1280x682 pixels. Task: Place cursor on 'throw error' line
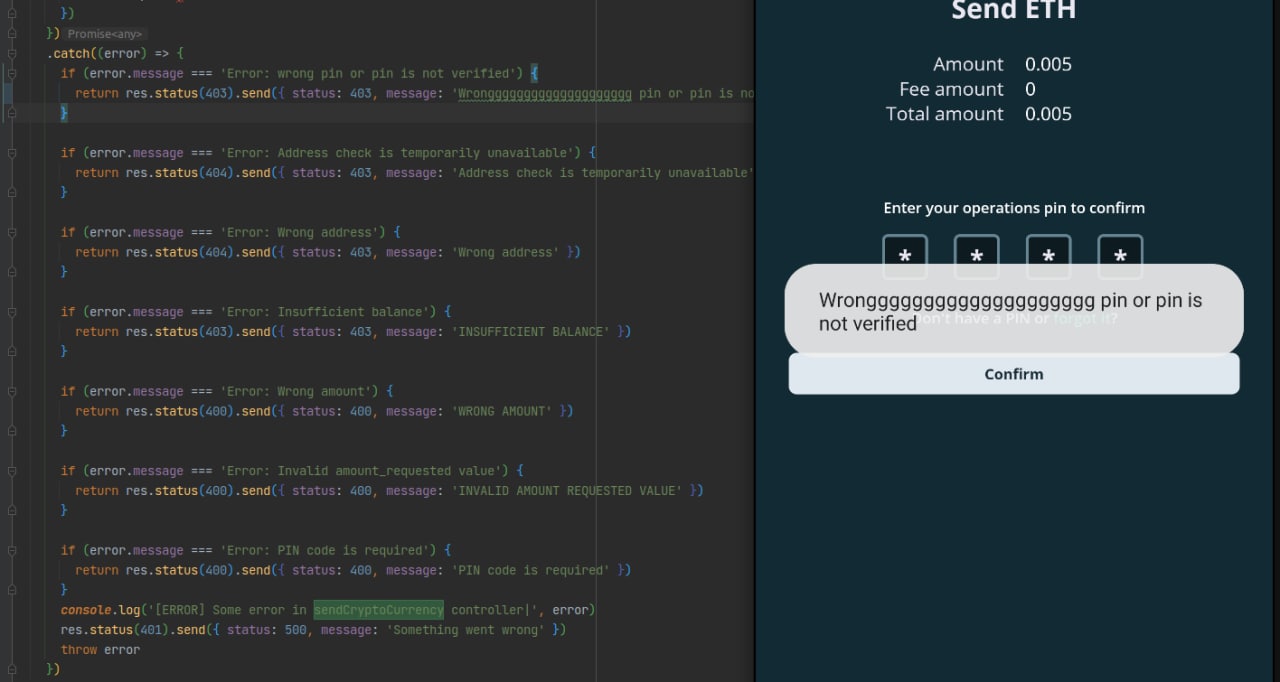coord(100,650)
